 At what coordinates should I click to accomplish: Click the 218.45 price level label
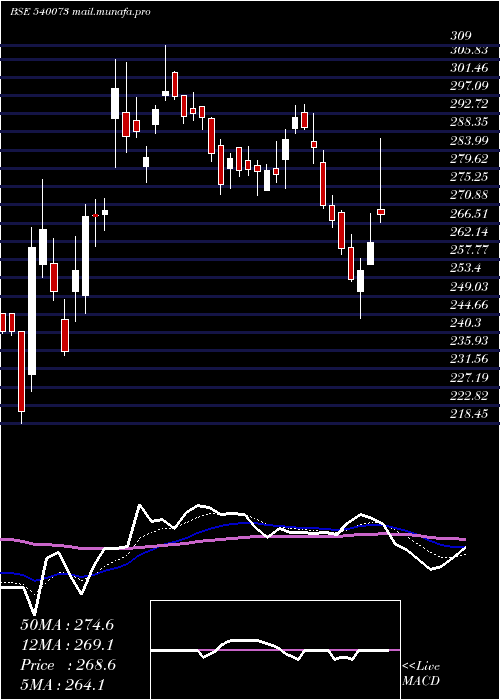(469, 414)
